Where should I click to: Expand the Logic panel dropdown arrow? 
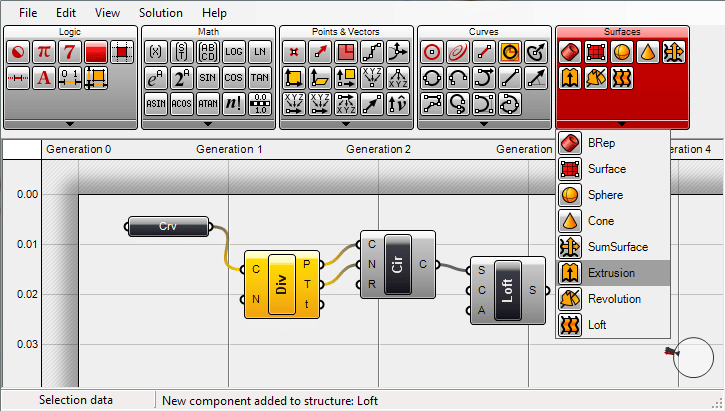(70, 123)
